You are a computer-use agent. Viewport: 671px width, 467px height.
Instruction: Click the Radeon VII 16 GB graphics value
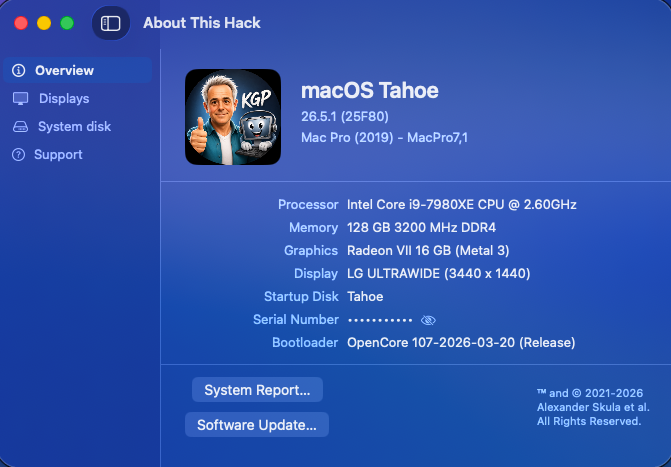tap(428, 250)
